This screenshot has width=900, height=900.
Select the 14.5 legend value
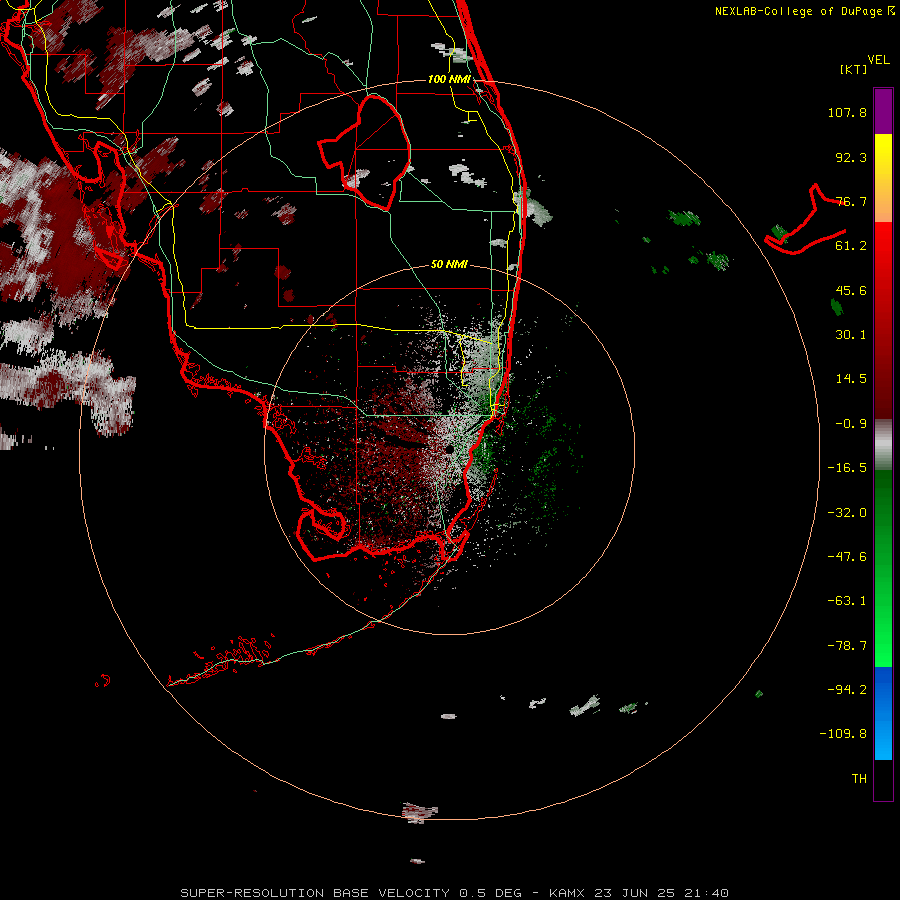pos(851,379)
